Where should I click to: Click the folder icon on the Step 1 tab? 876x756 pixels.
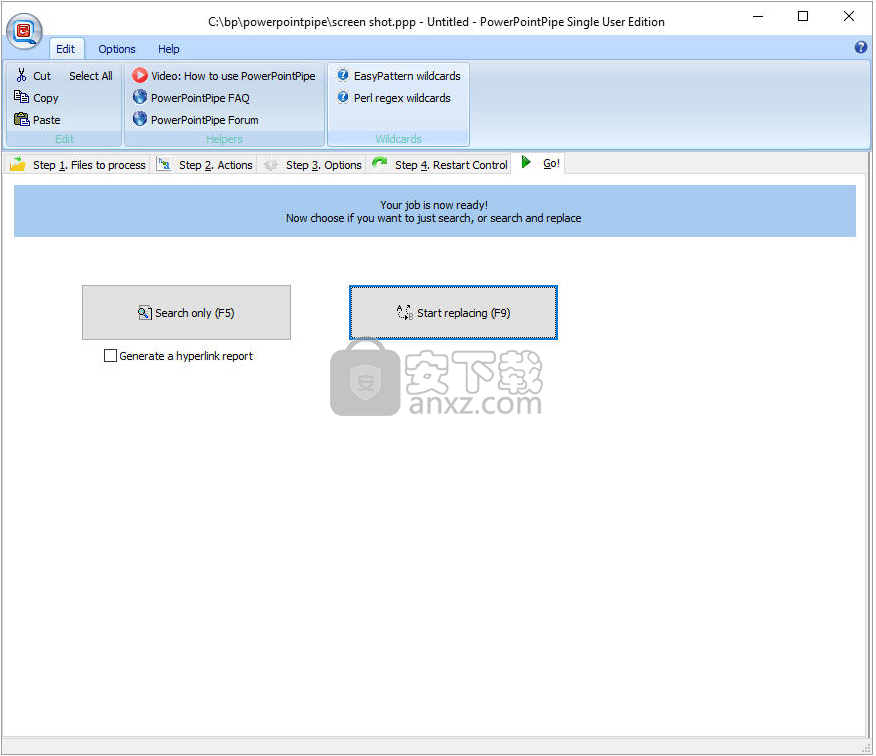click(x=18, y=164)
